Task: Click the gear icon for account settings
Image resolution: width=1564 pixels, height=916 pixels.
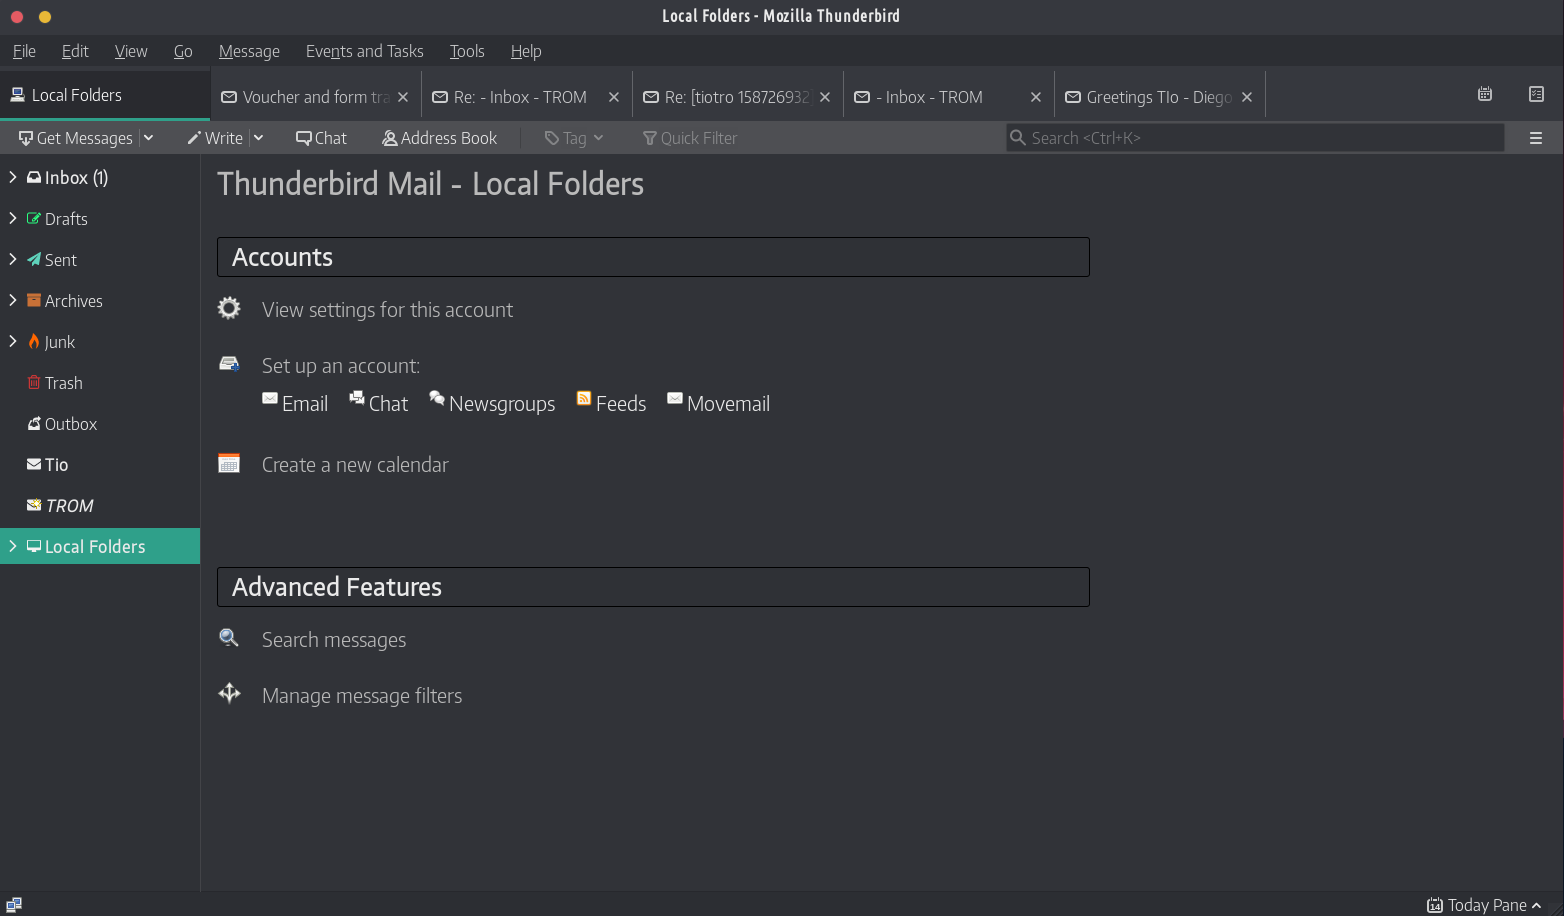Action: tap(229, 308)
